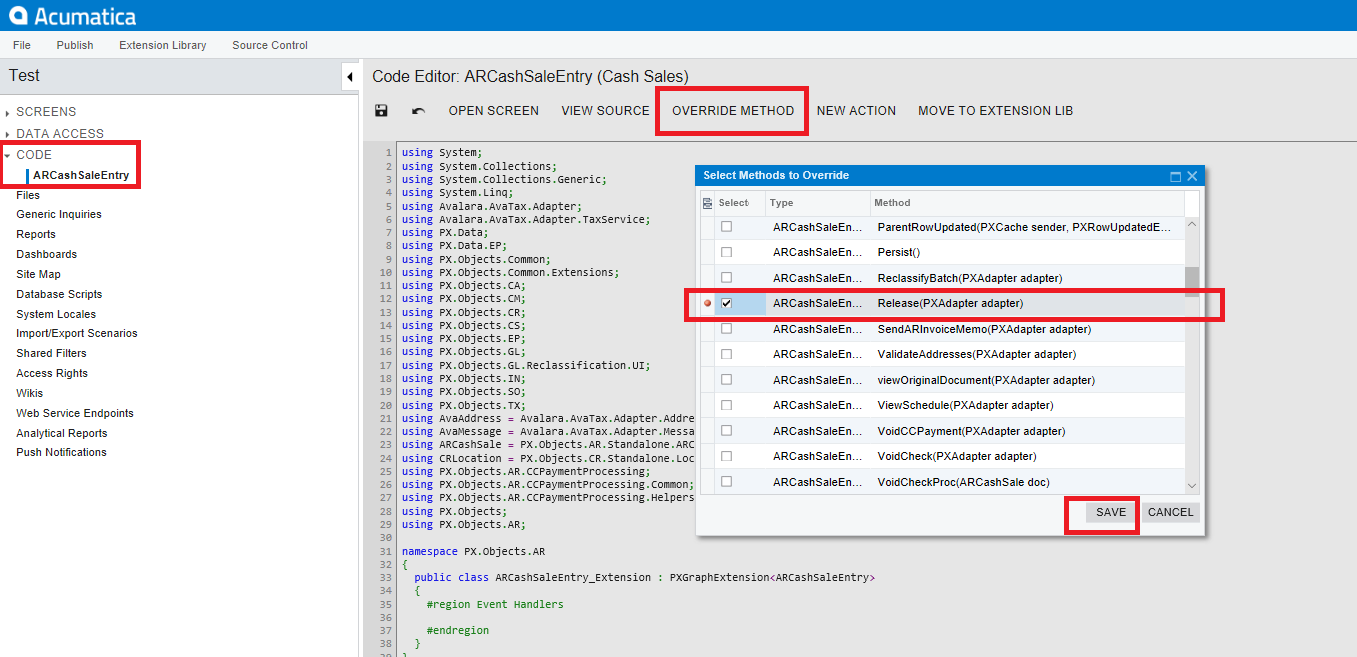The height and width of the screenshot is (657, 1357).
Task: Open Reports in the project tree
Action: (x=36, y=234)
